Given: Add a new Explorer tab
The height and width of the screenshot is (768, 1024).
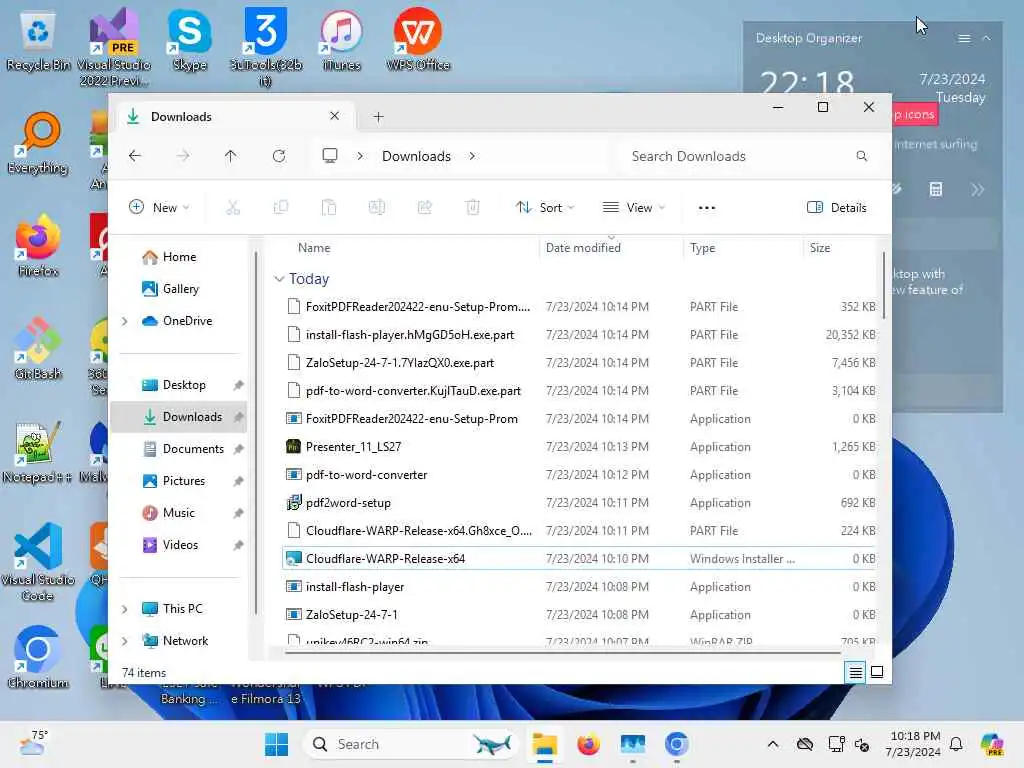Looking at the screenshot, I should tap(378, 117).
